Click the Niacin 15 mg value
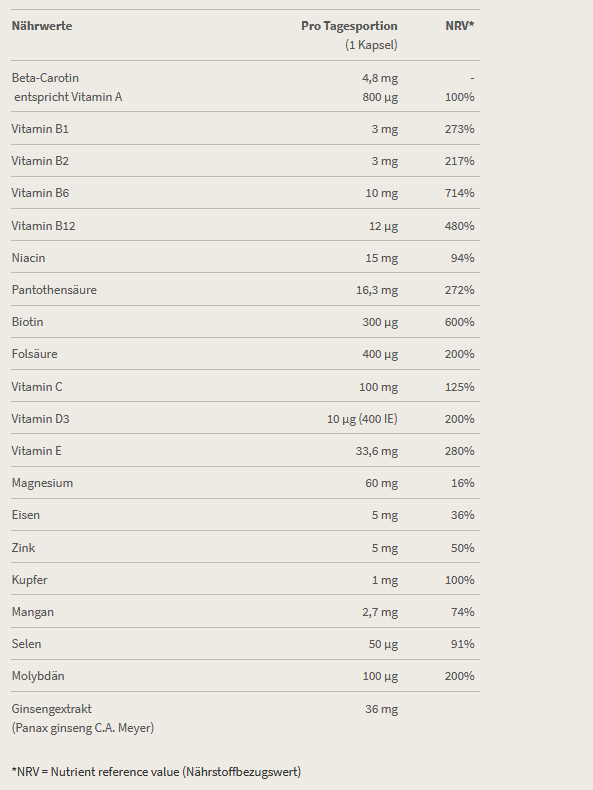The height and width of the screenshot is (790, 593). (x=381, y=258)
